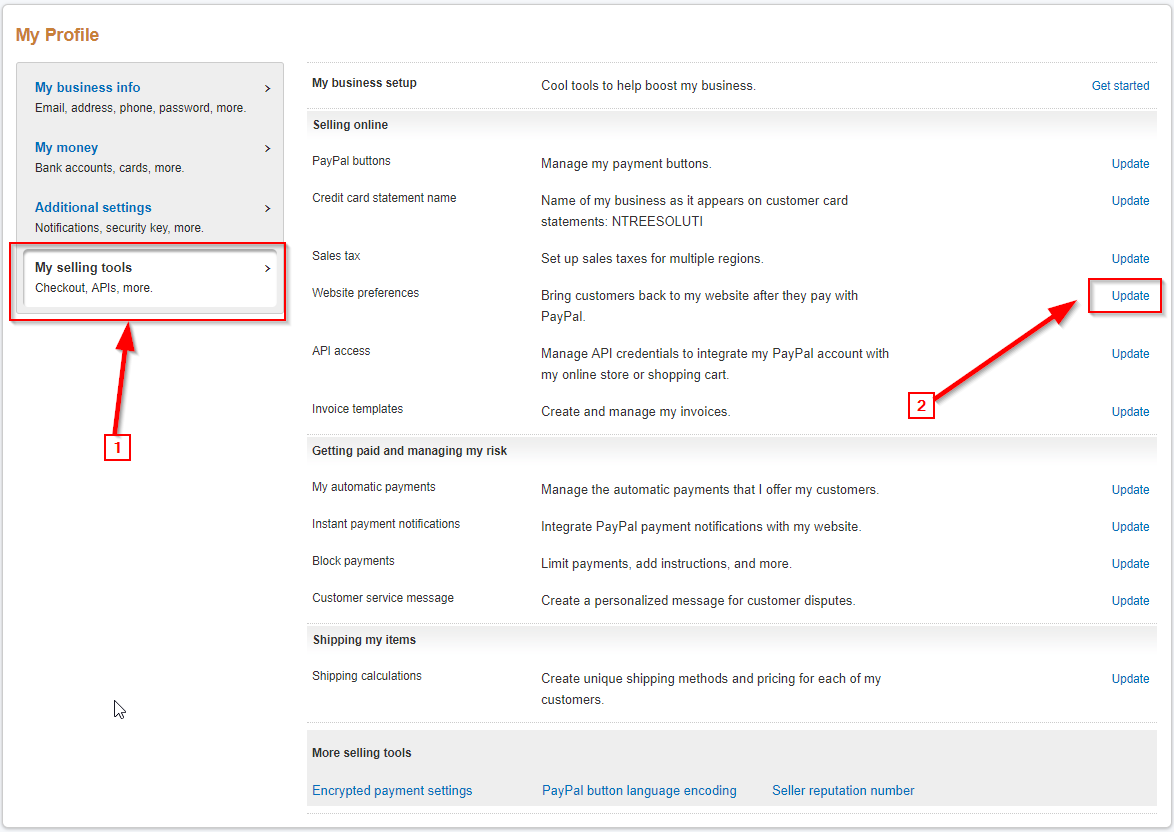Open Seller reputation number link
Viewport: 1174px width, 832px height.
point(843,791)
